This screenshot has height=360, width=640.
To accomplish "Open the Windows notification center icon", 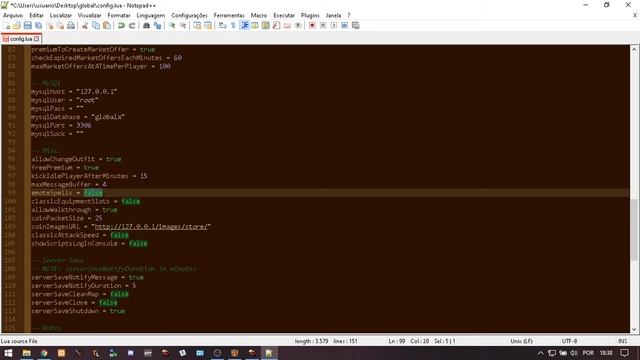I will 624,353.
